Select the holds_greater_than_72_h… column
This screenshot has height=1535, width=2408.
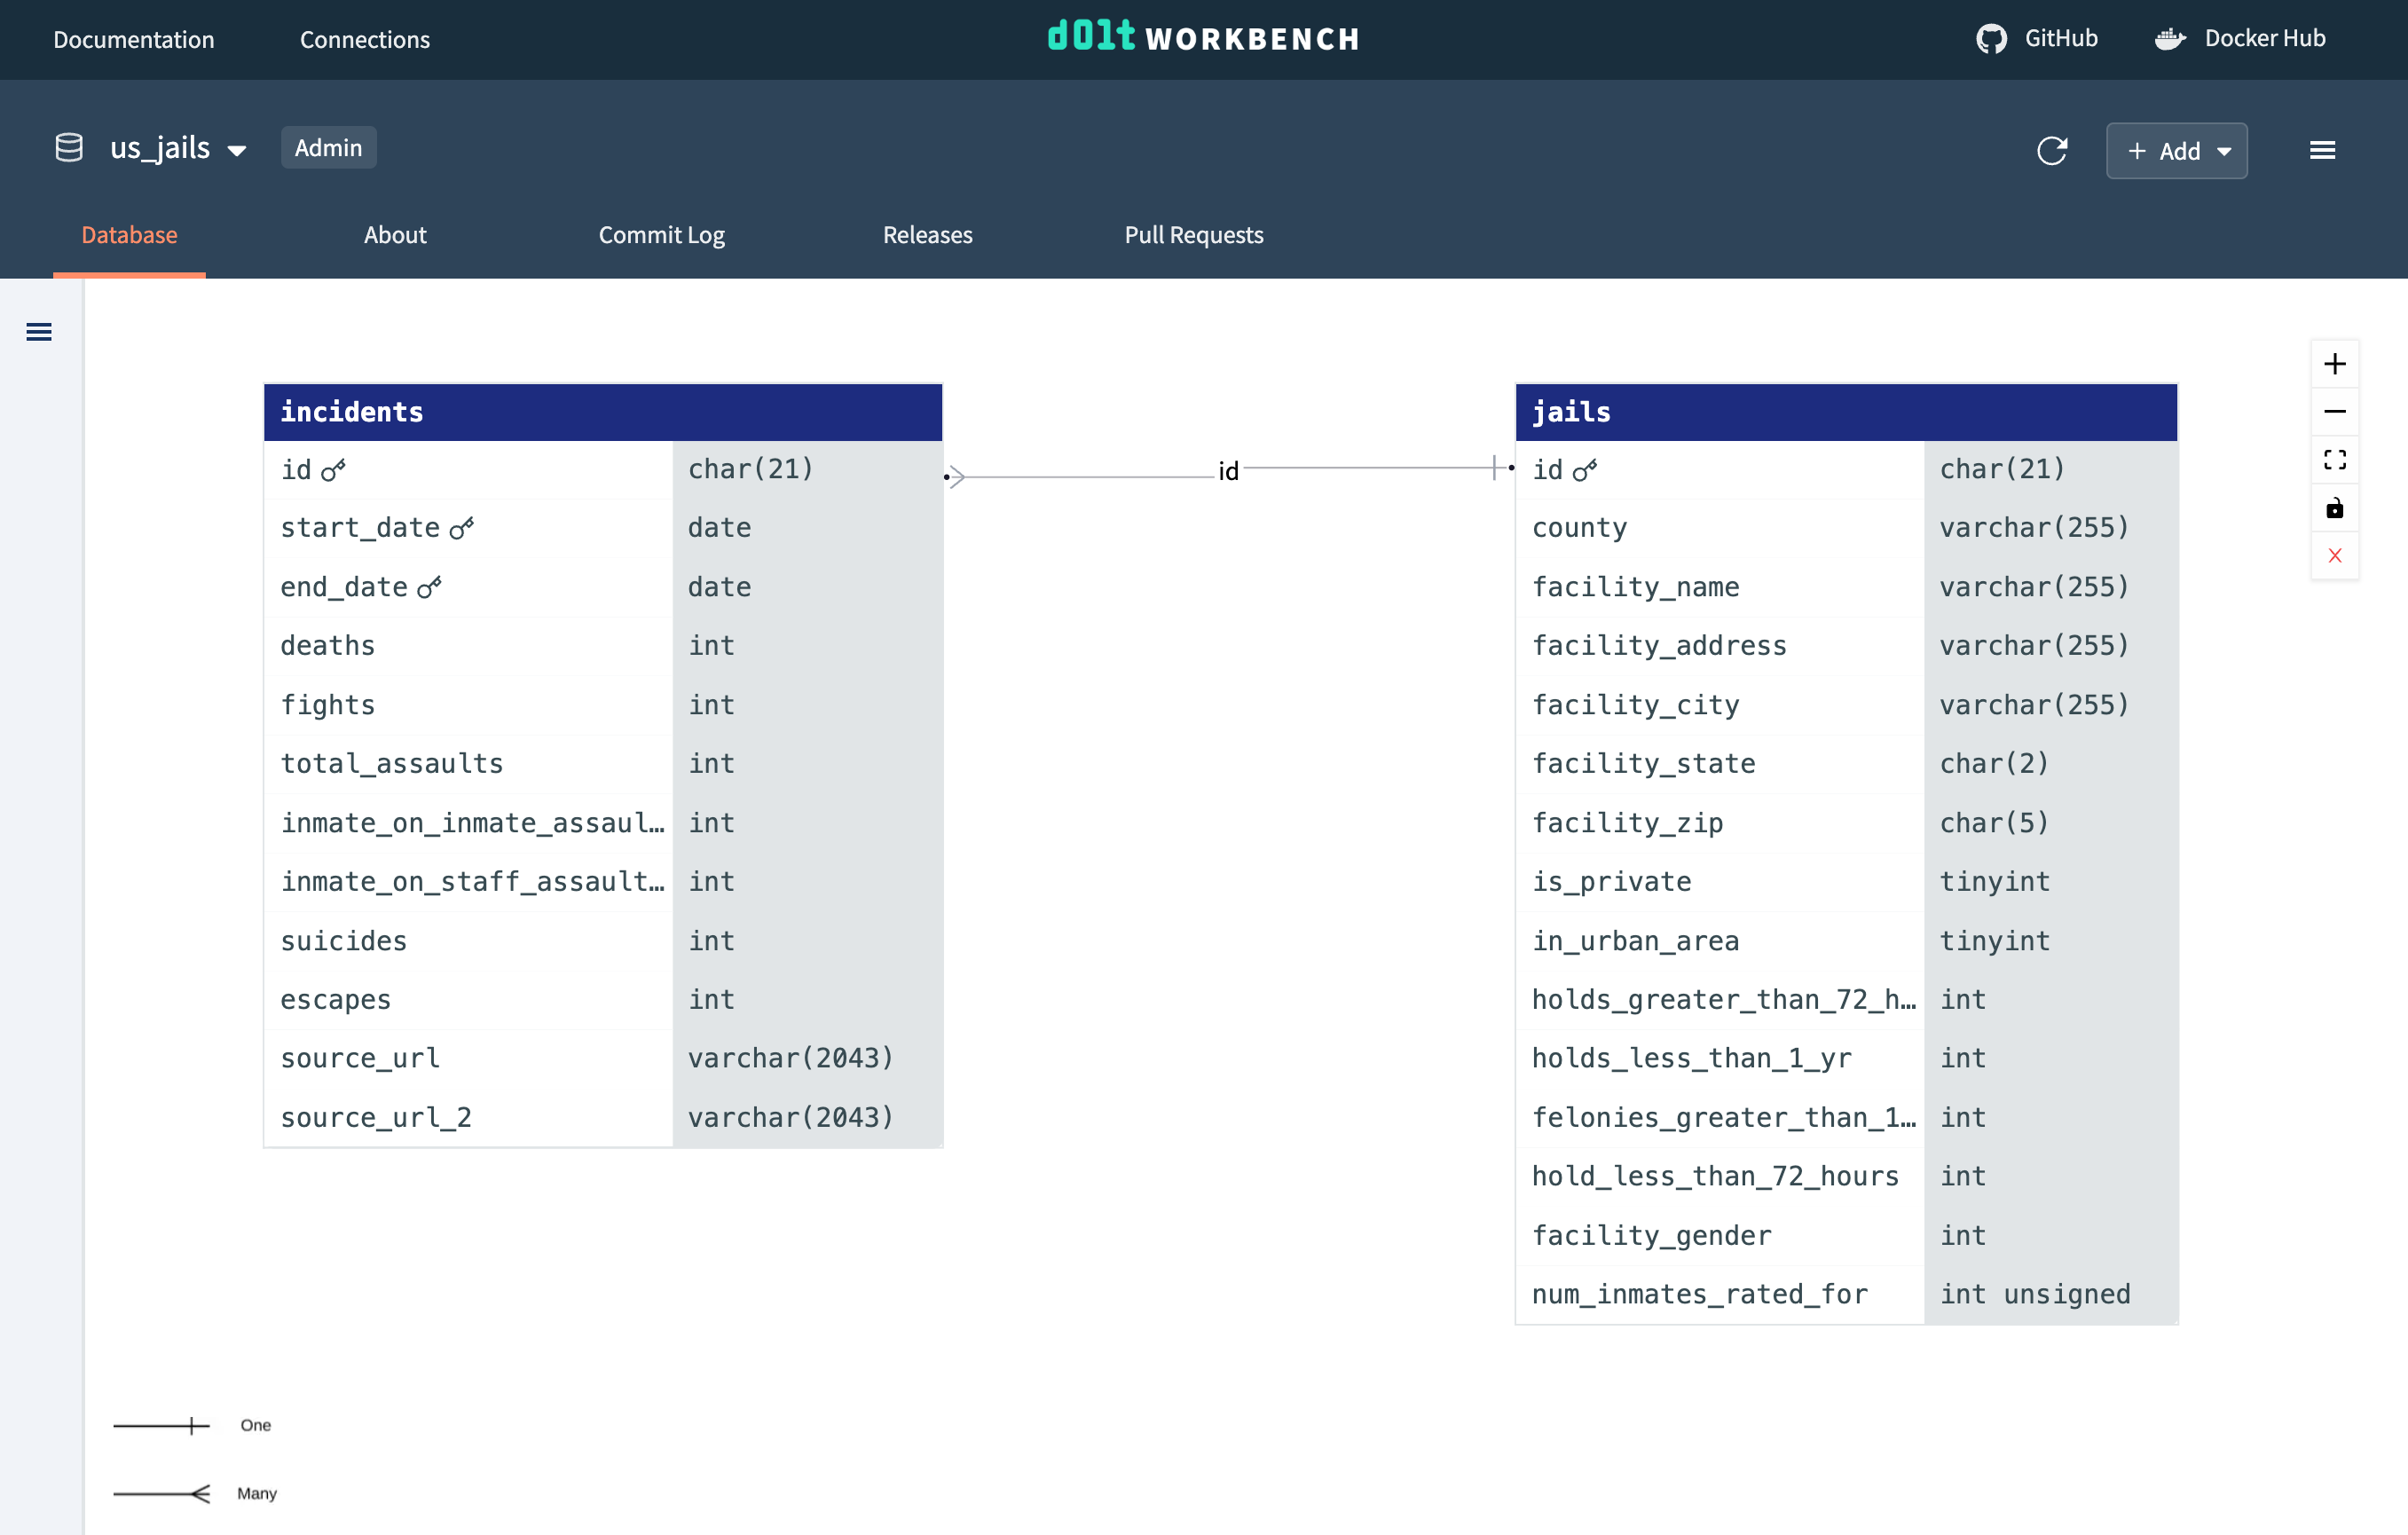1846,1000
